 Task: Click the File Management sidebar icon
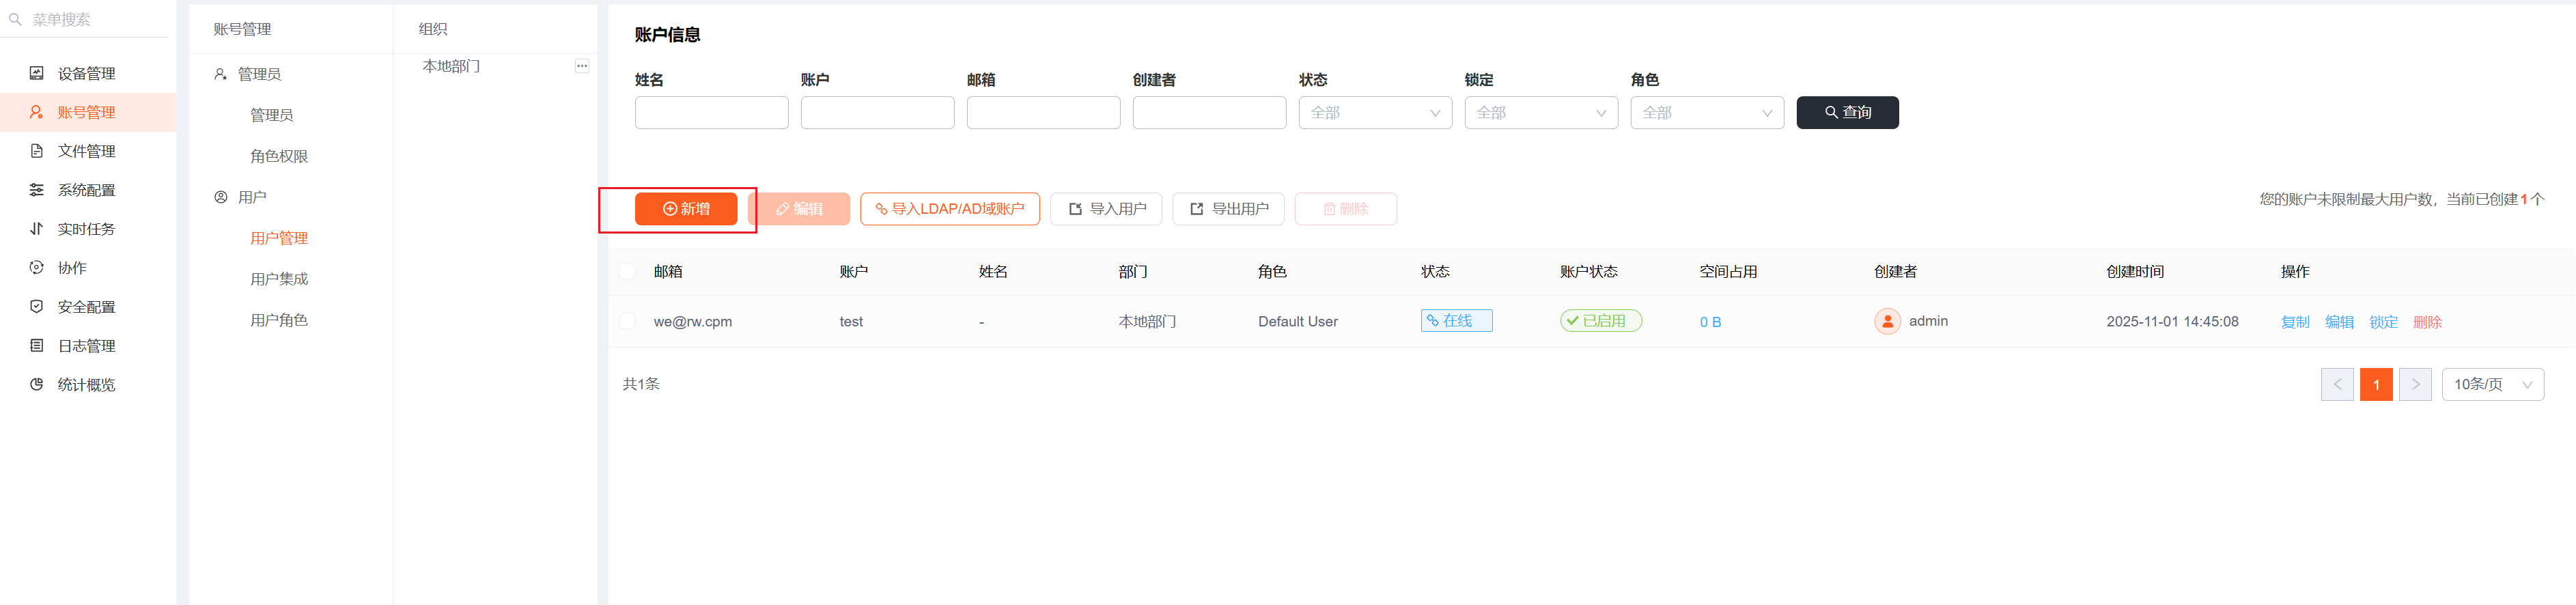pos(37,151)
